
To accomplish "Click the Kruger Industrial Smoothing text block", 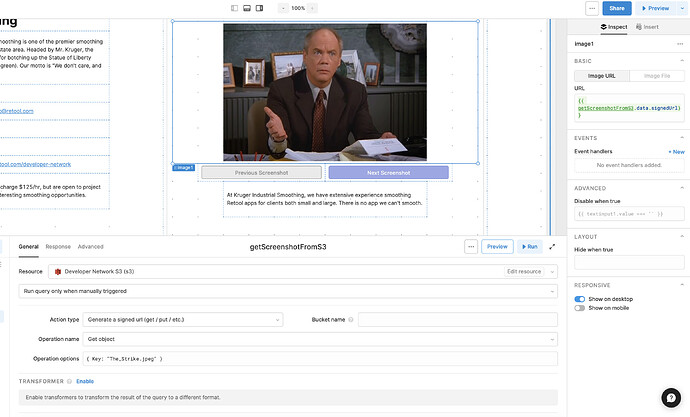I will coord(325,199).
